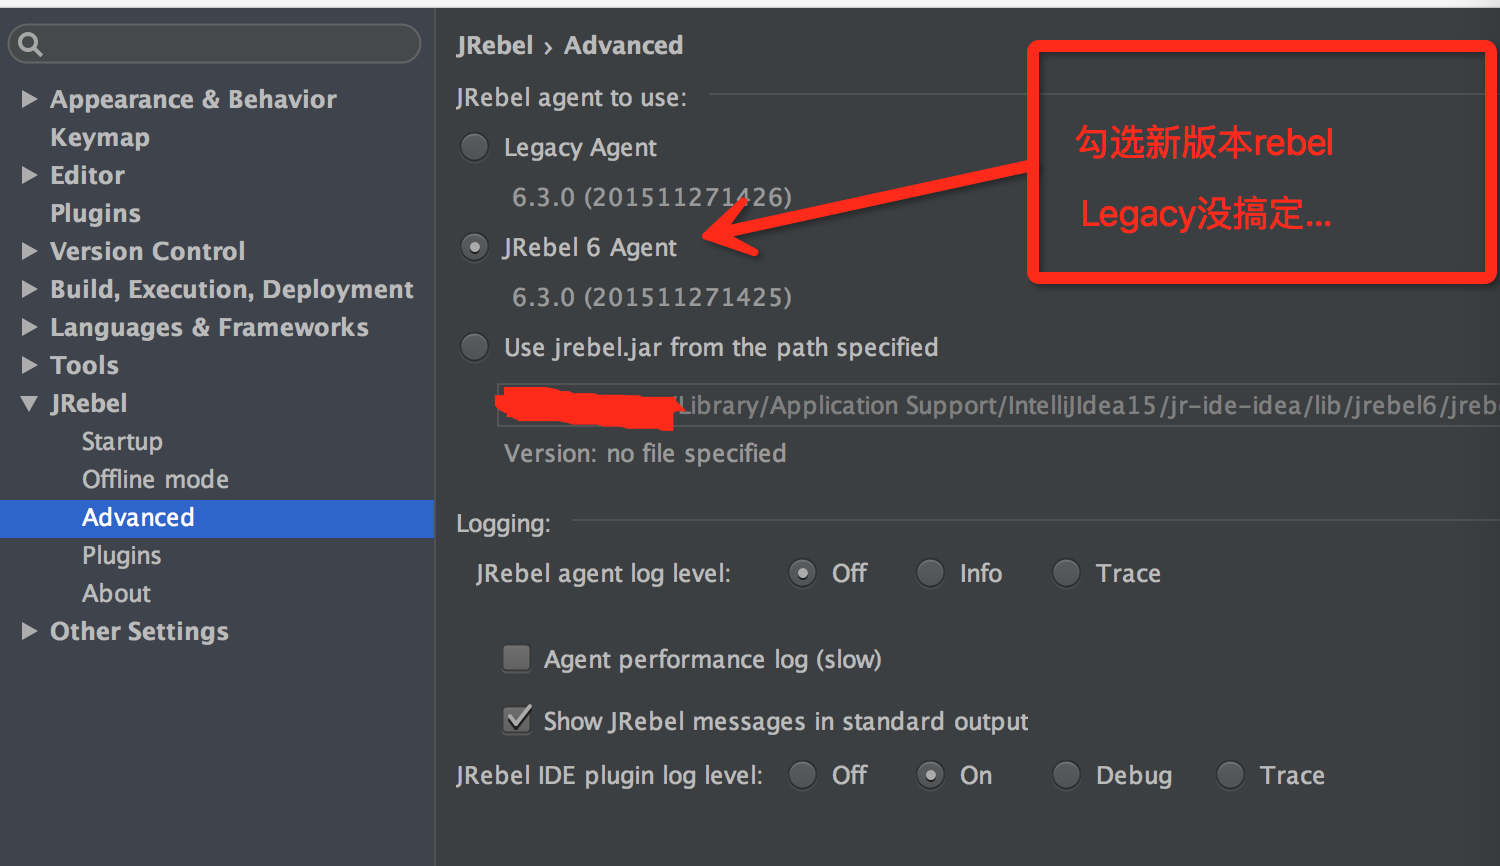Screen dimensions: 1500x866
Task: Set IDE plugin log level to On
Action: [930, 775]
